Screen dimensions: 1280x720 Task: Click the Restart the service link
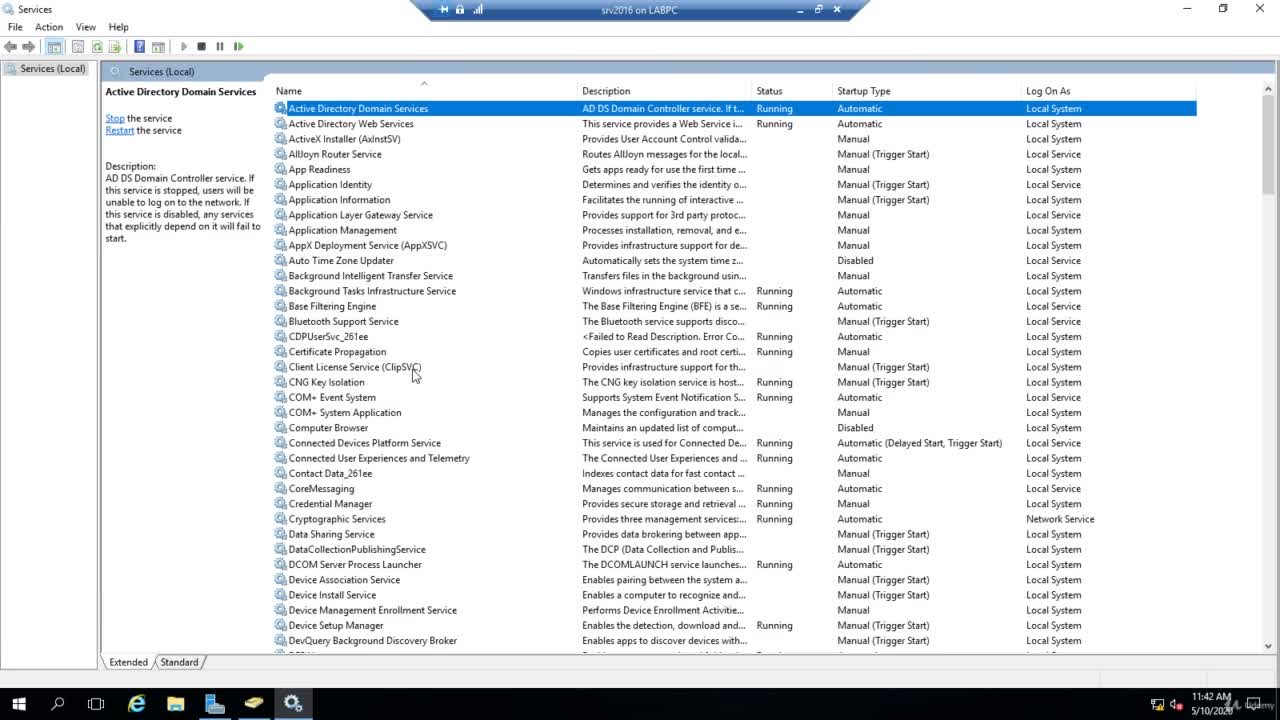(x=120, y=130)
